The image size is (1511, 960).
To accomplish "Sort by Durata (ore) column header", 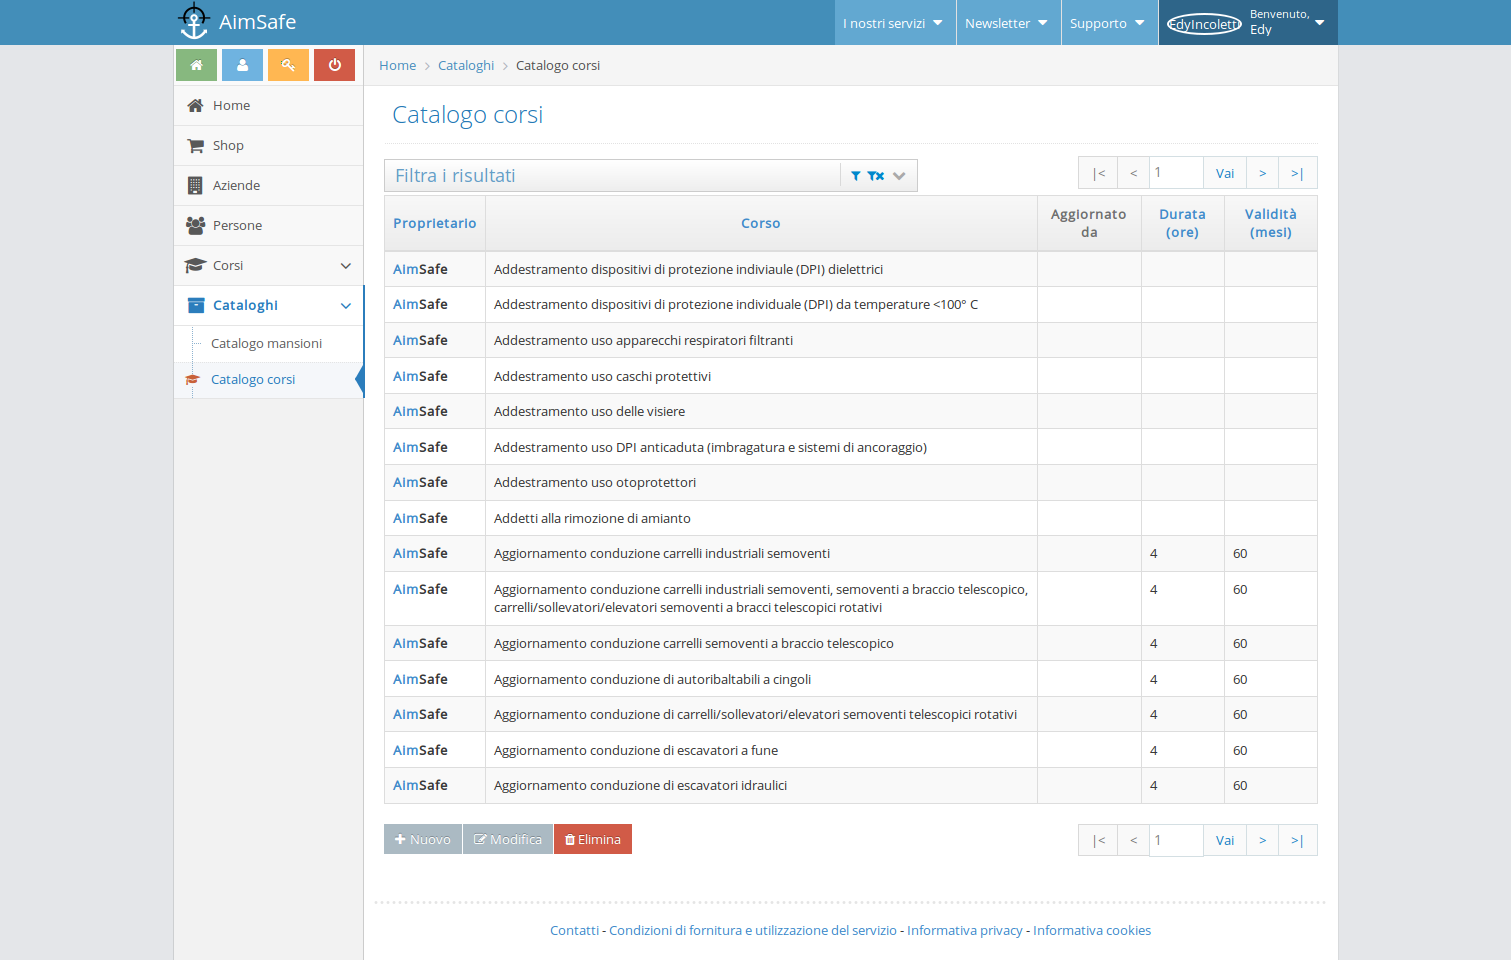I will click(1182, 224).
